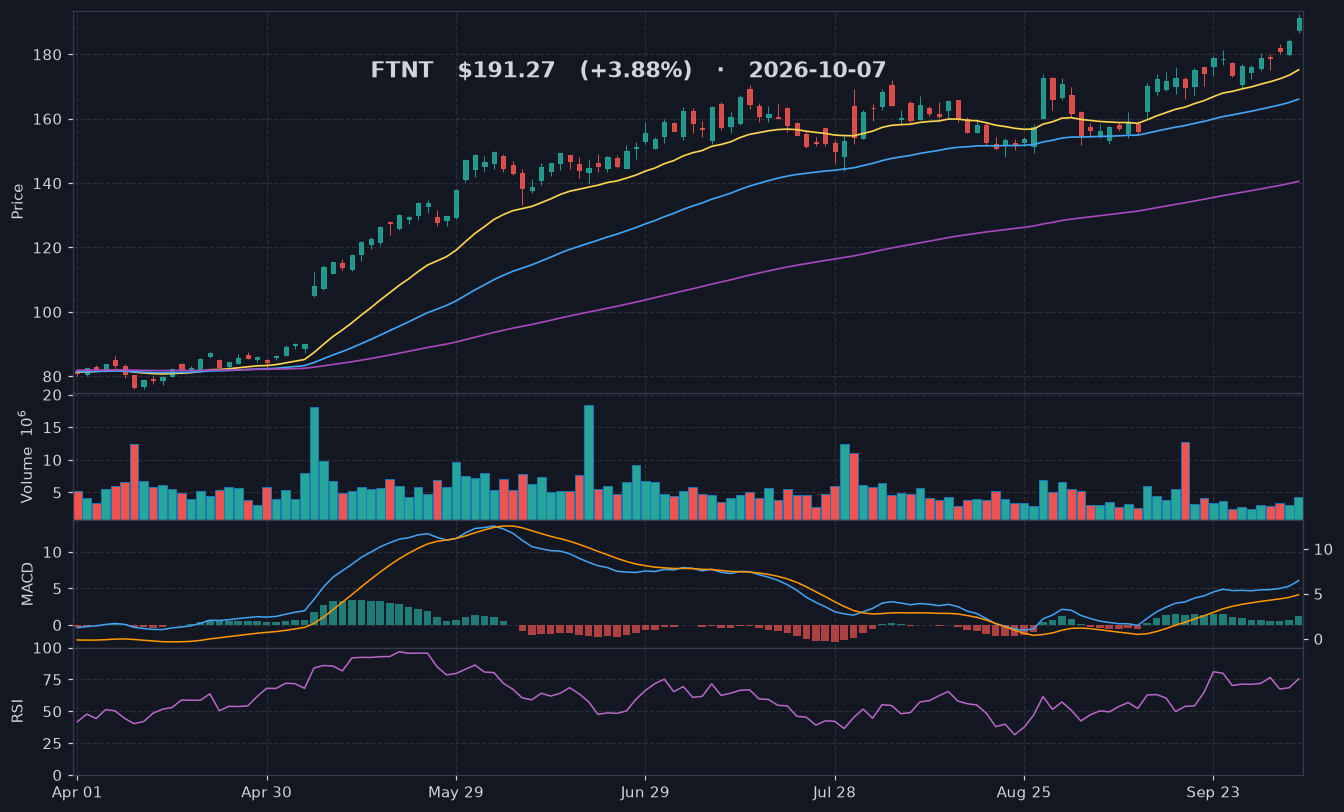Click the 75 RSI axis tick
Viewport: 1344px width, 812px height.
54,680
